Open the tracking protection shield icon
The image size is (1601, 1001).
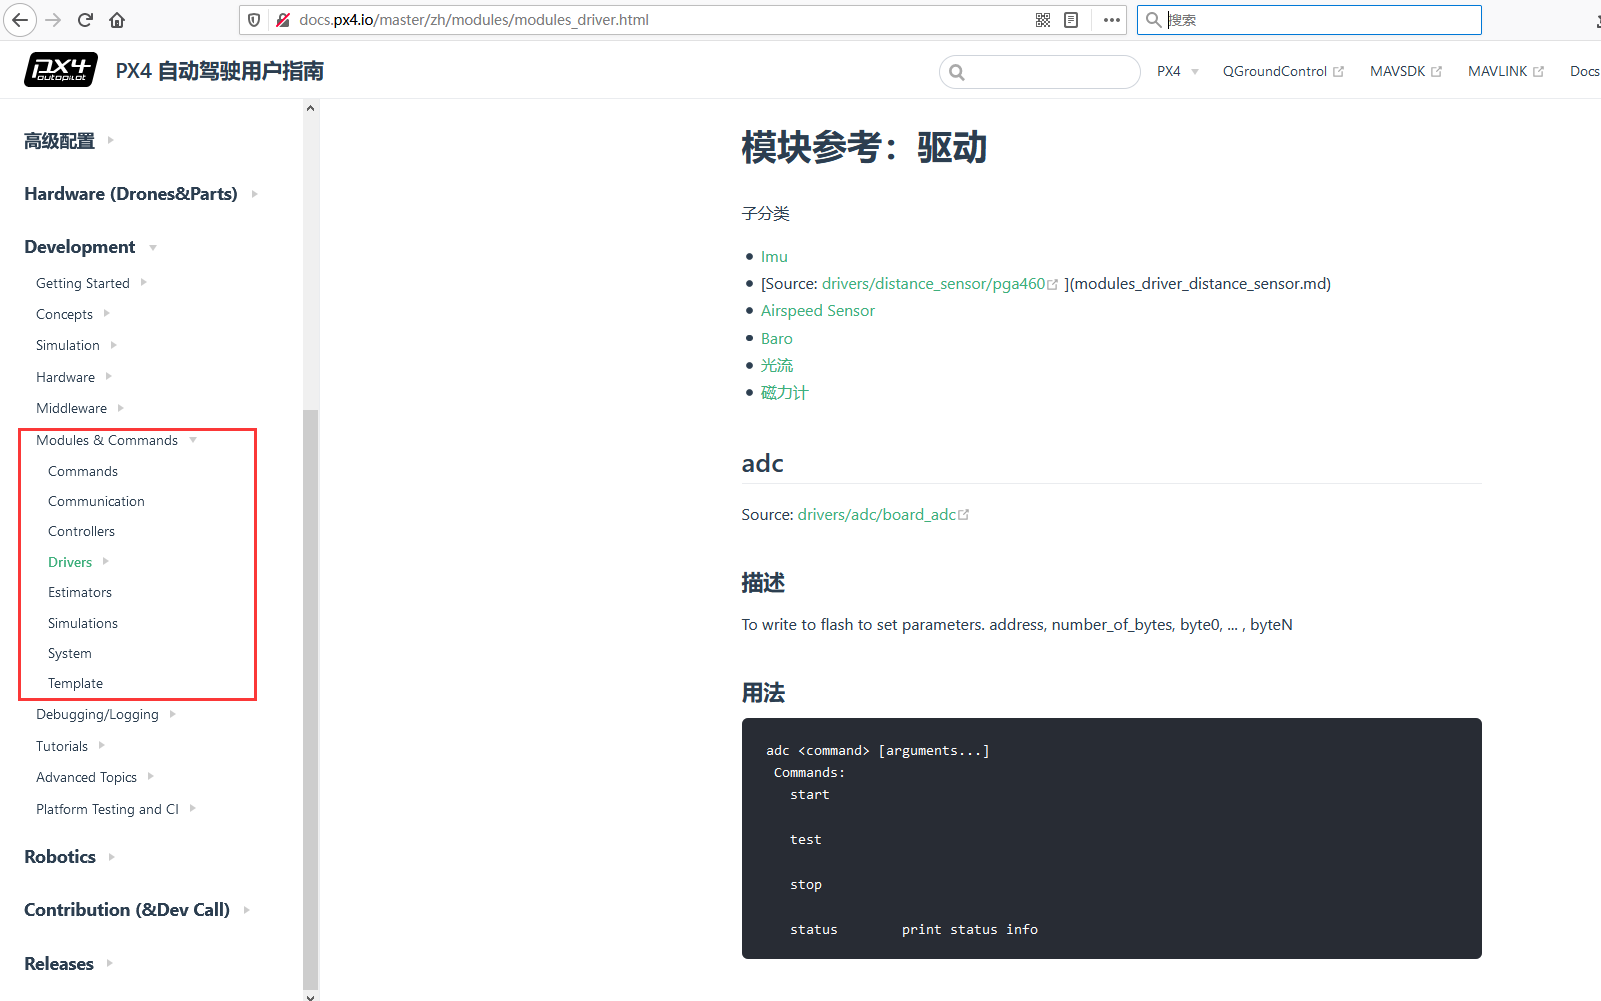click(x=253, y=19)
